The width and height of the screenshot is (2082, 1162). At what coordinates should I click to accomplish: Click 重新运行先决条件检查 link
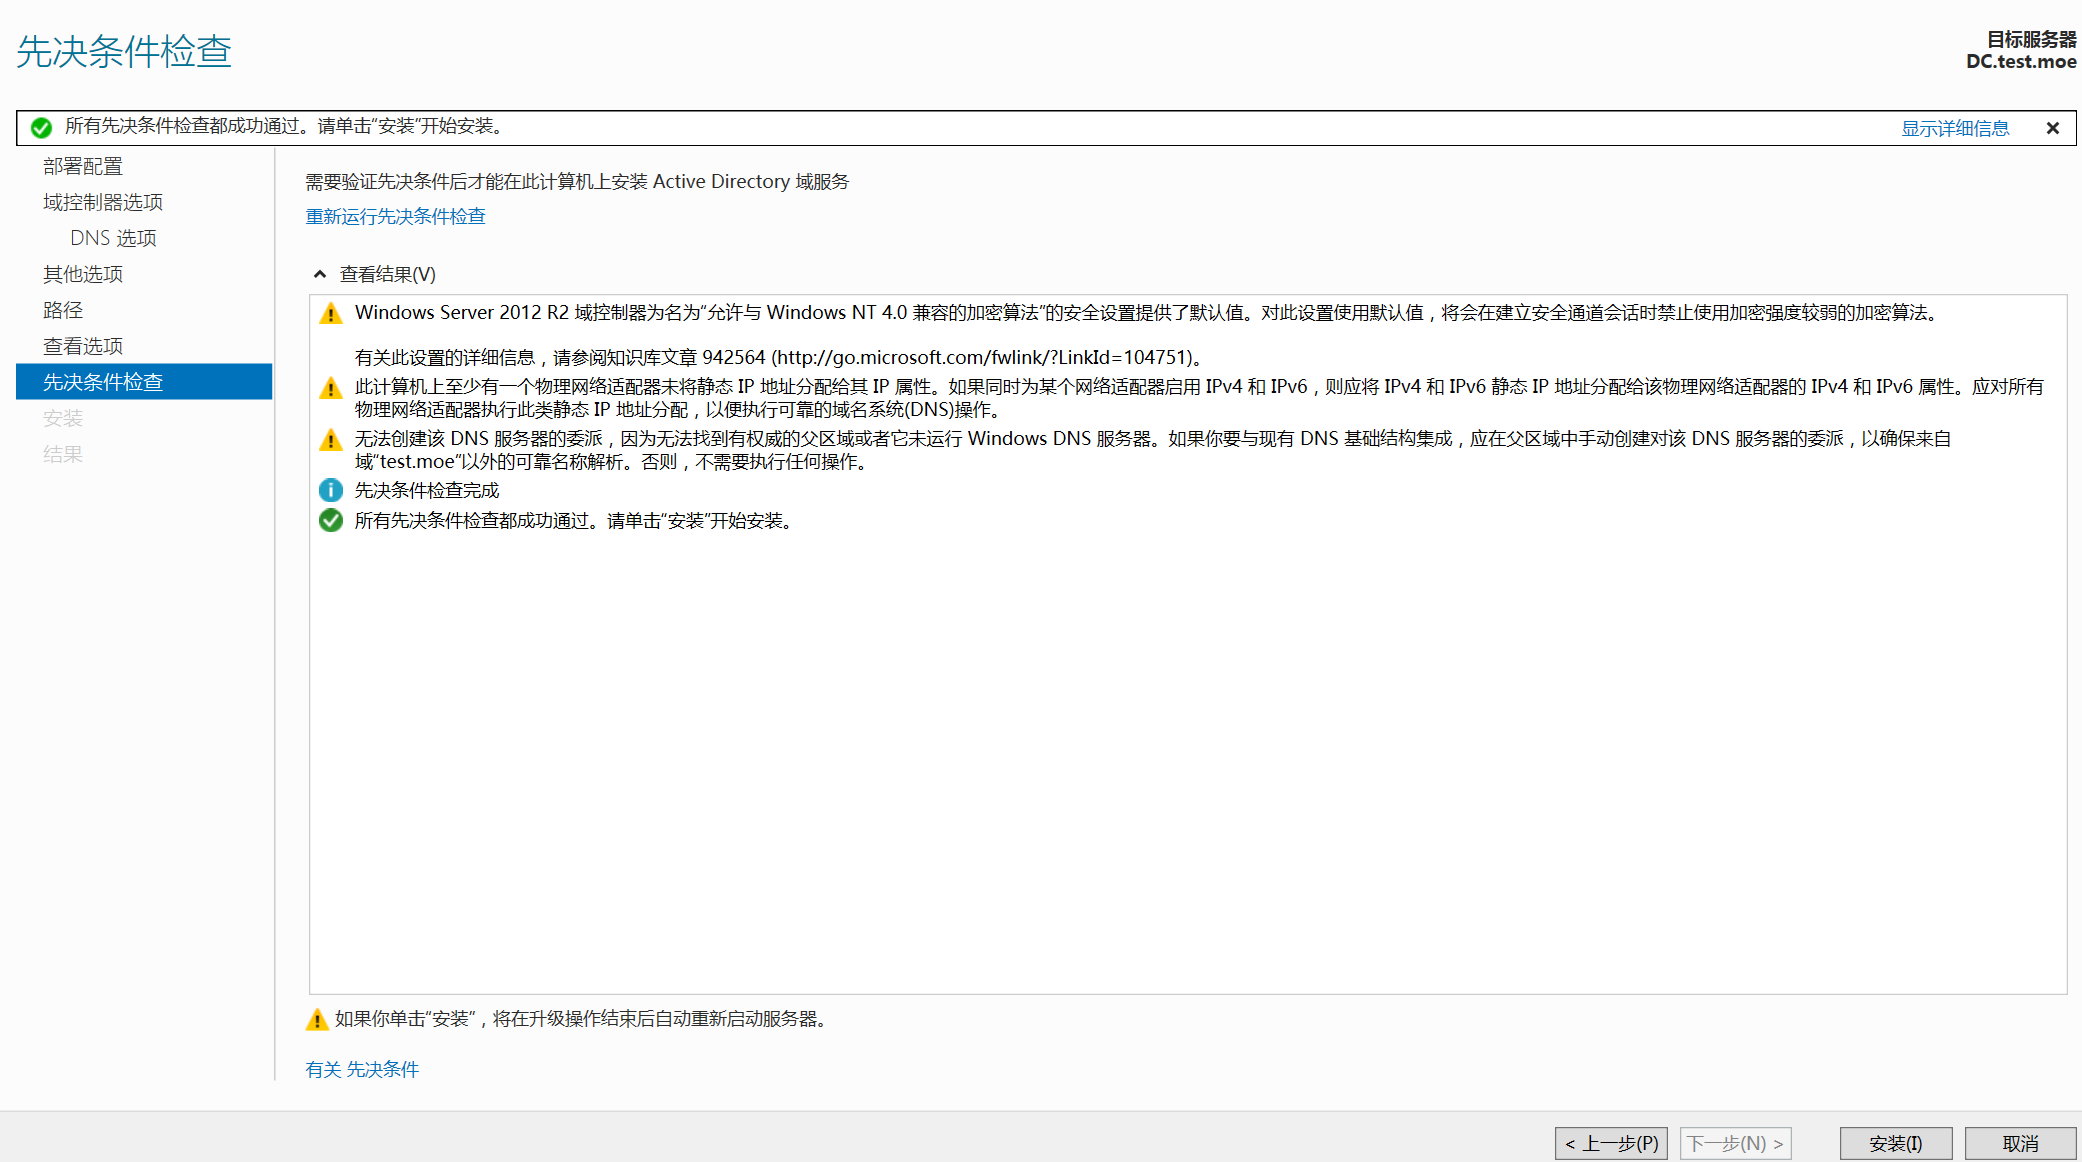tap(395, 216)
